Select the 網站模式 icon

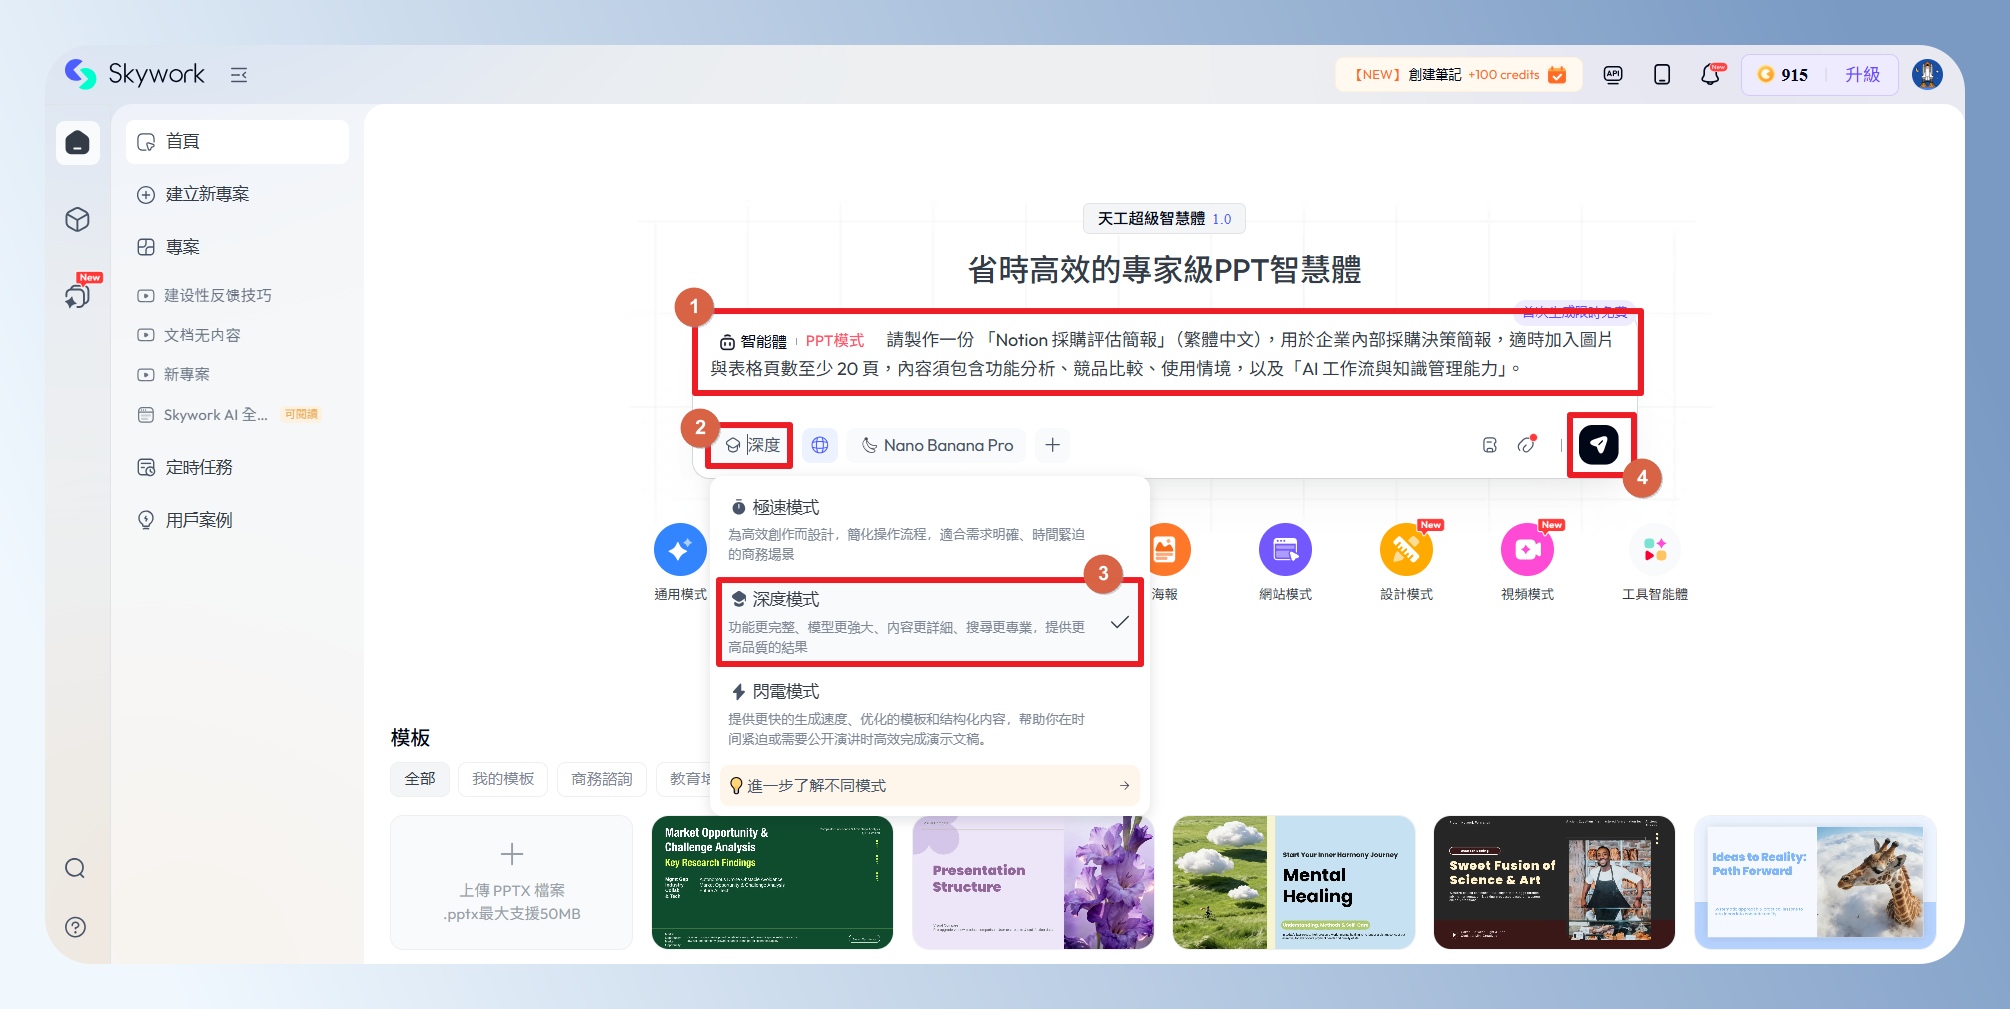(x=1285, y=550)
